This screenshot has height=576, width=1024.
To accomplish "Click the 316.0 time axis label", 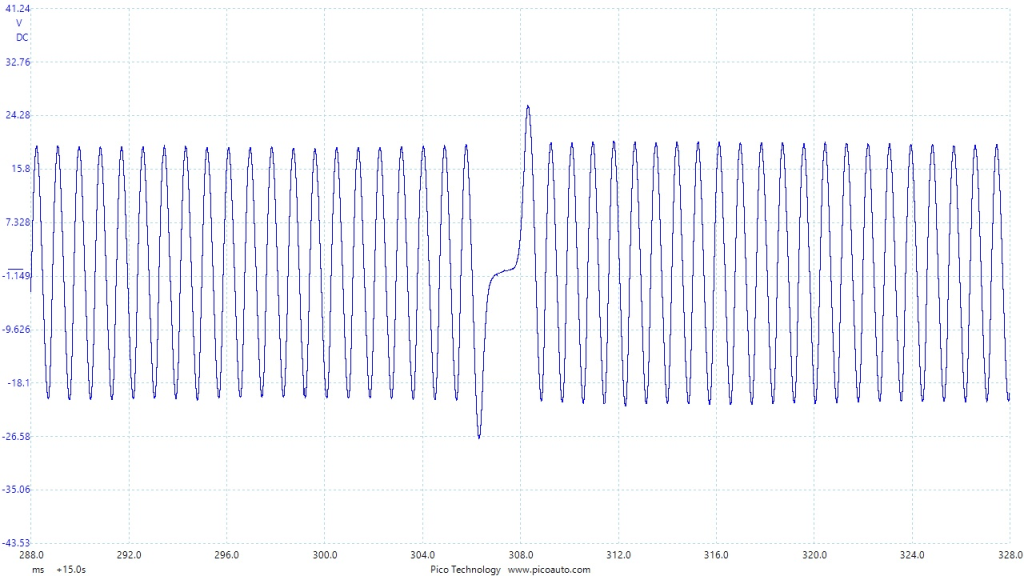I will [x=716, y=555].
